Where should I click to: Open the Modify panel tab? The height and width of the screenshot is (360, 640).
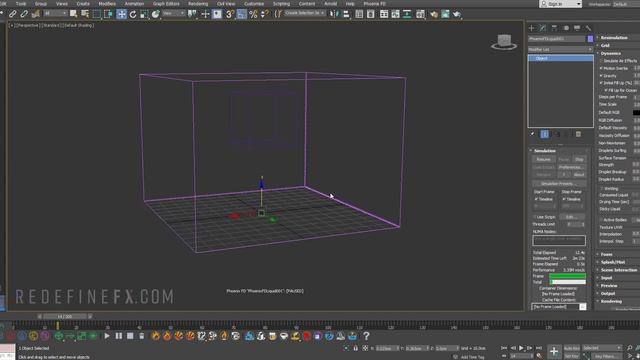543,28
